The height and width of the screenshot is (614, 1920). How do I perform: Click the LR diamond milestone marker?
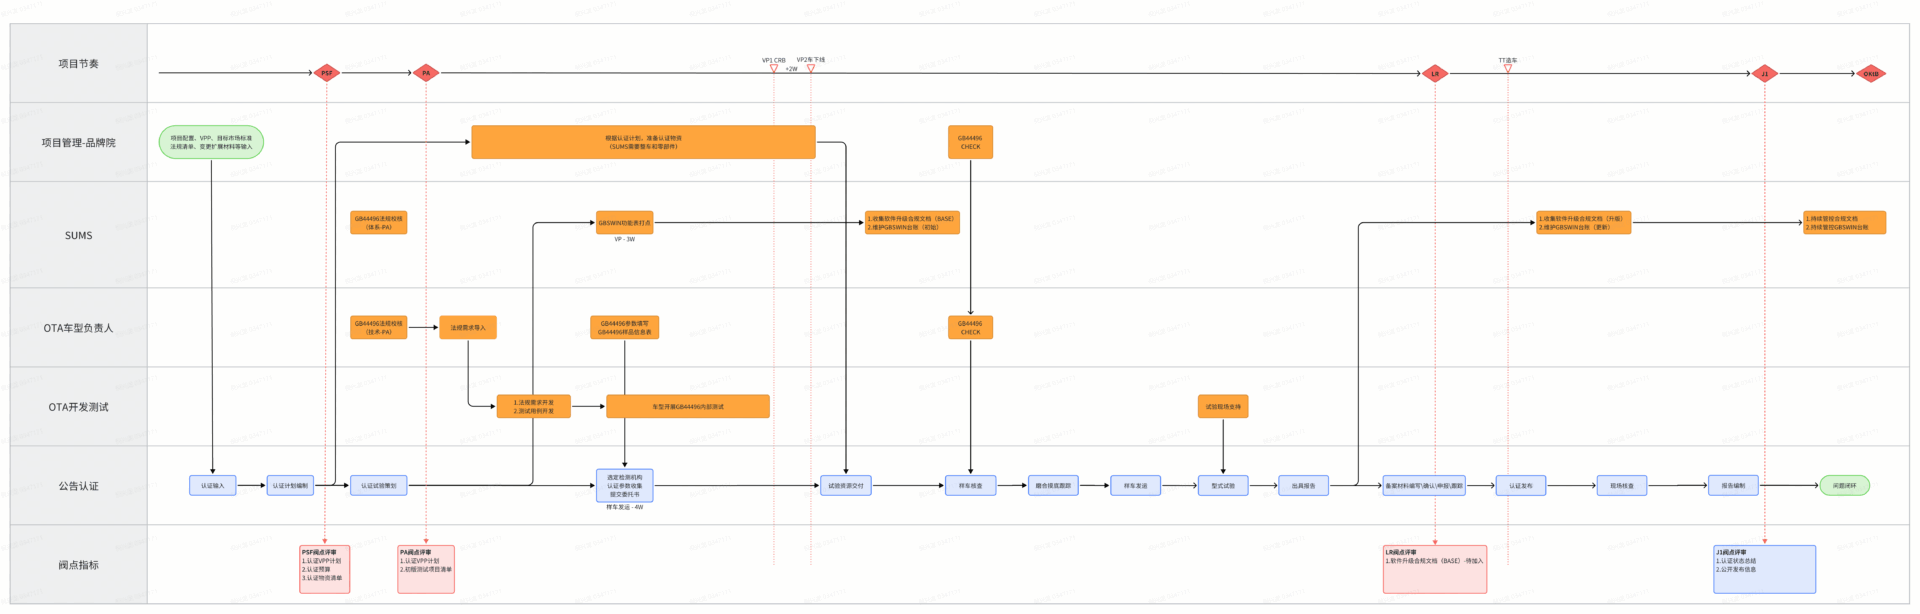pos(1435,74)
